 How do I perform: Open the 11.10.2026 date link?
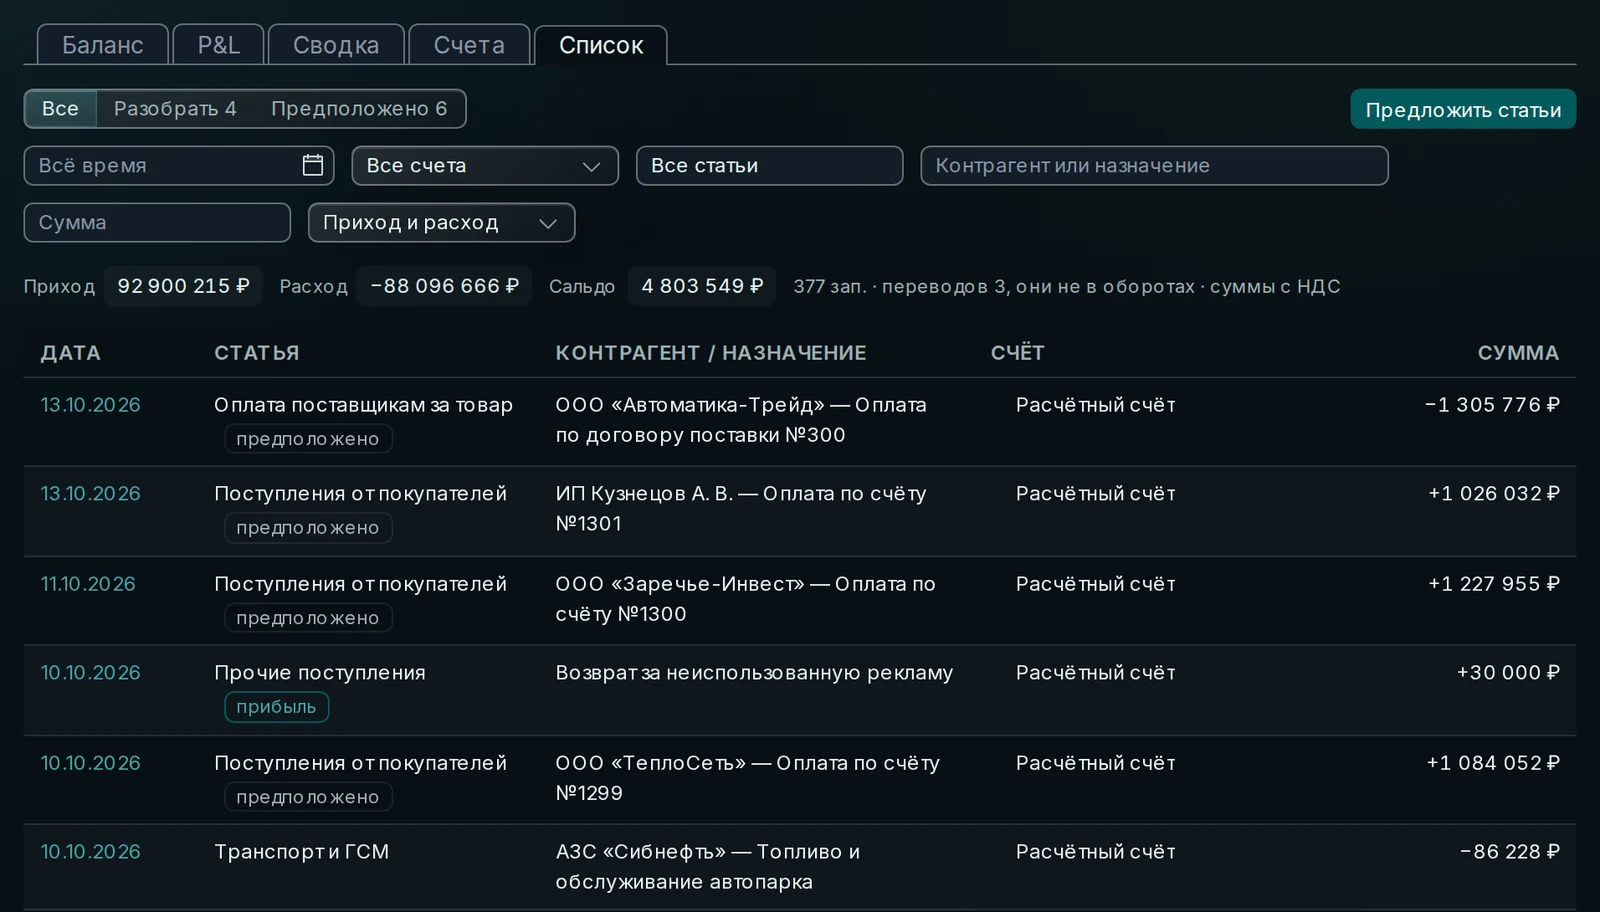click(x=88, y=584)
